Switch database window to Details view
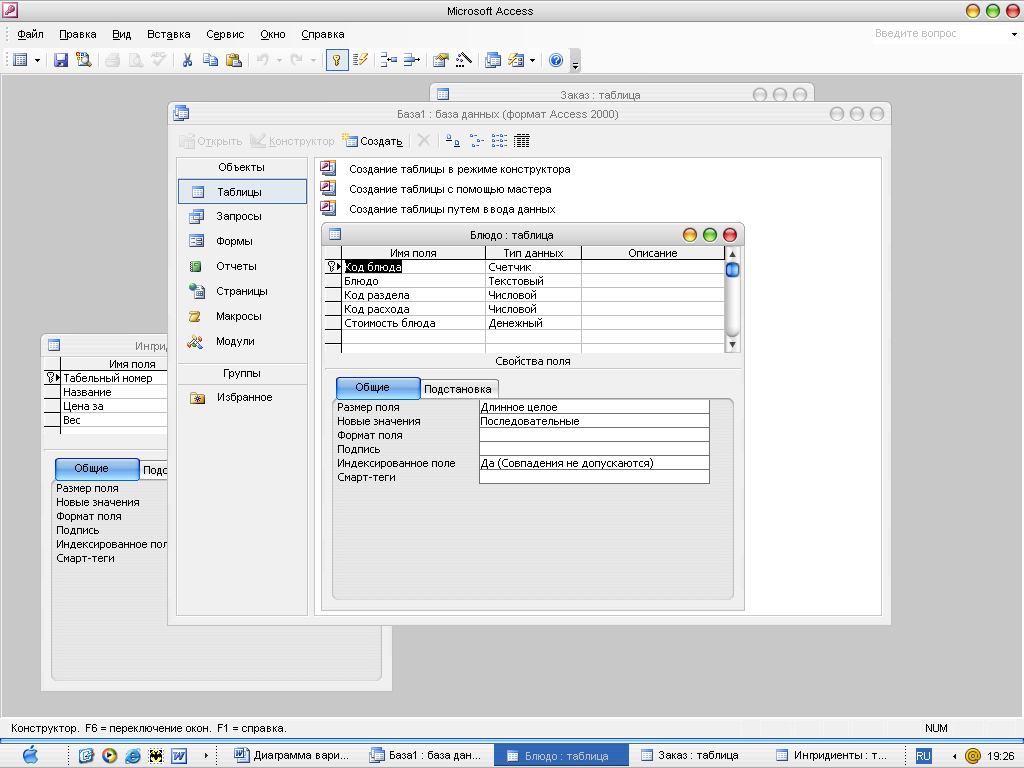This screenshot has width=1024, height=768. (x=522, y=141)
